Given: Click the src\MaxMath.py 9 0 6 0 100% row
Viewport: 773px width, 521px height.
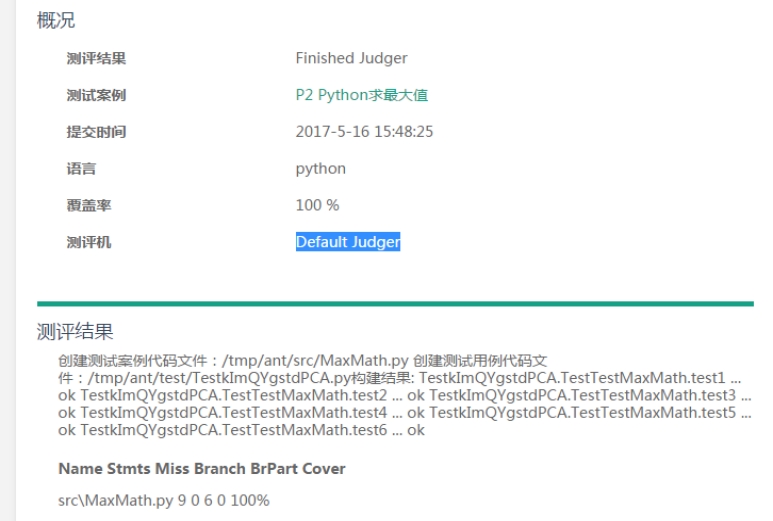Looking at the screenshot, I should coord(164,500).
